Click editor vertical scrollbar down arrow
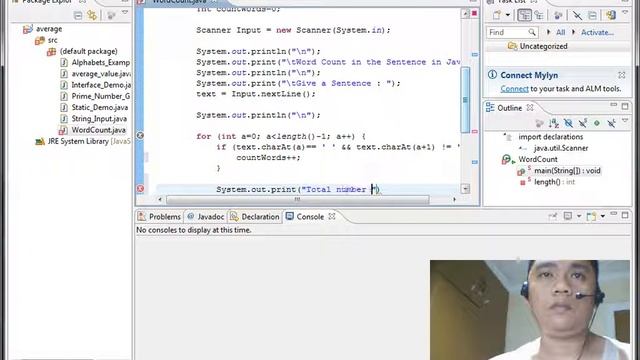640x360 pixels. tap(465, 189)
